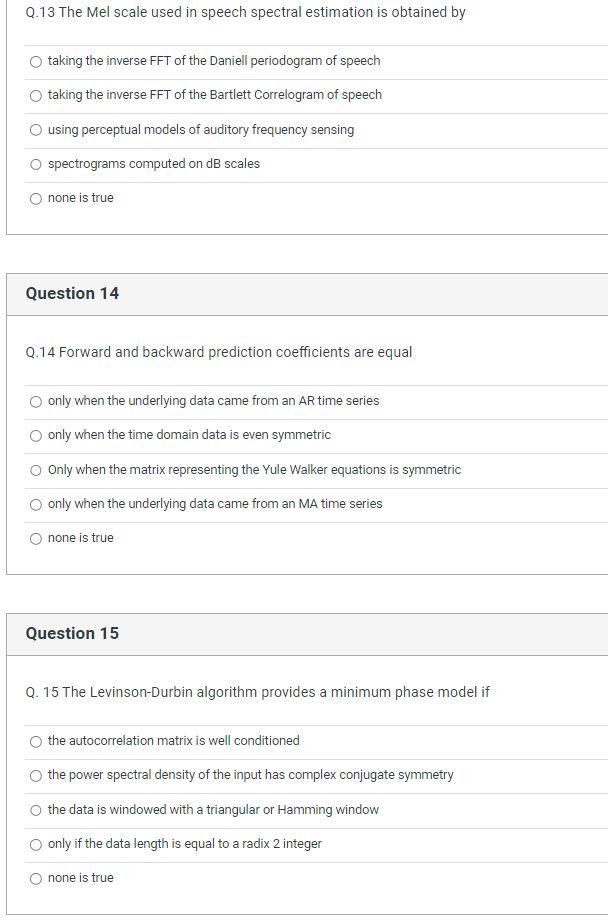Choose 'only when the underlying data came from AR time series'
Viewport: 608px width, 924px height.
(37, 401)
